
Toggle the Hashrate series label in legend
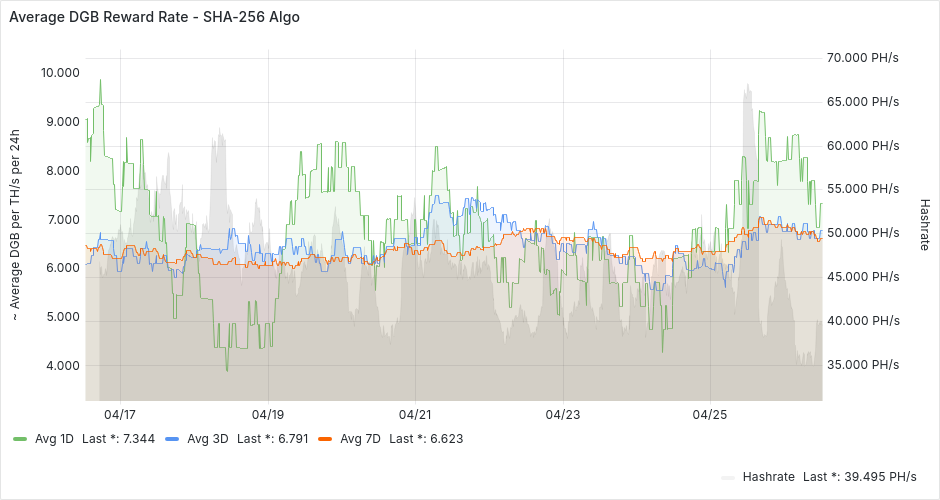coord(769,477)
